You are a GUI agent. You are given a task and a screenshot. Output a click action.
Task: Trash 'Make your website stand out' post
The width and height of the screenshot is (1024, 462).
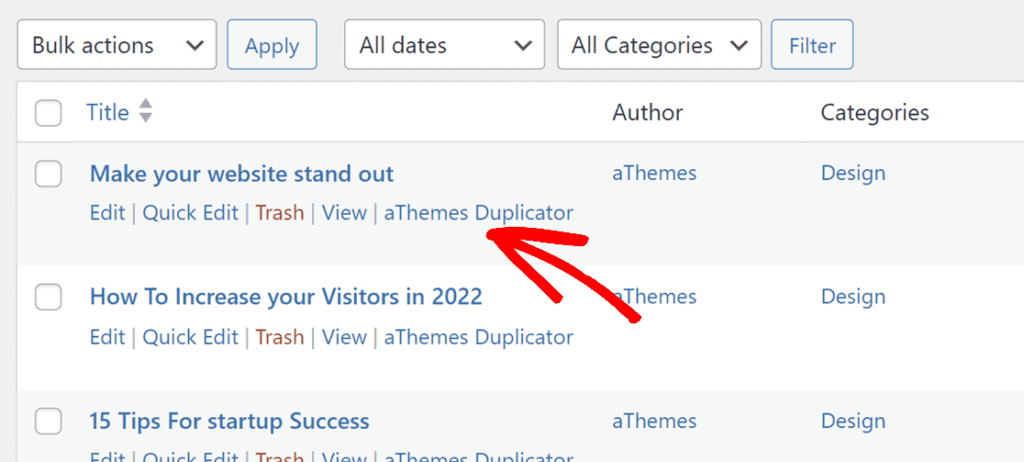(x=279, y=213)
